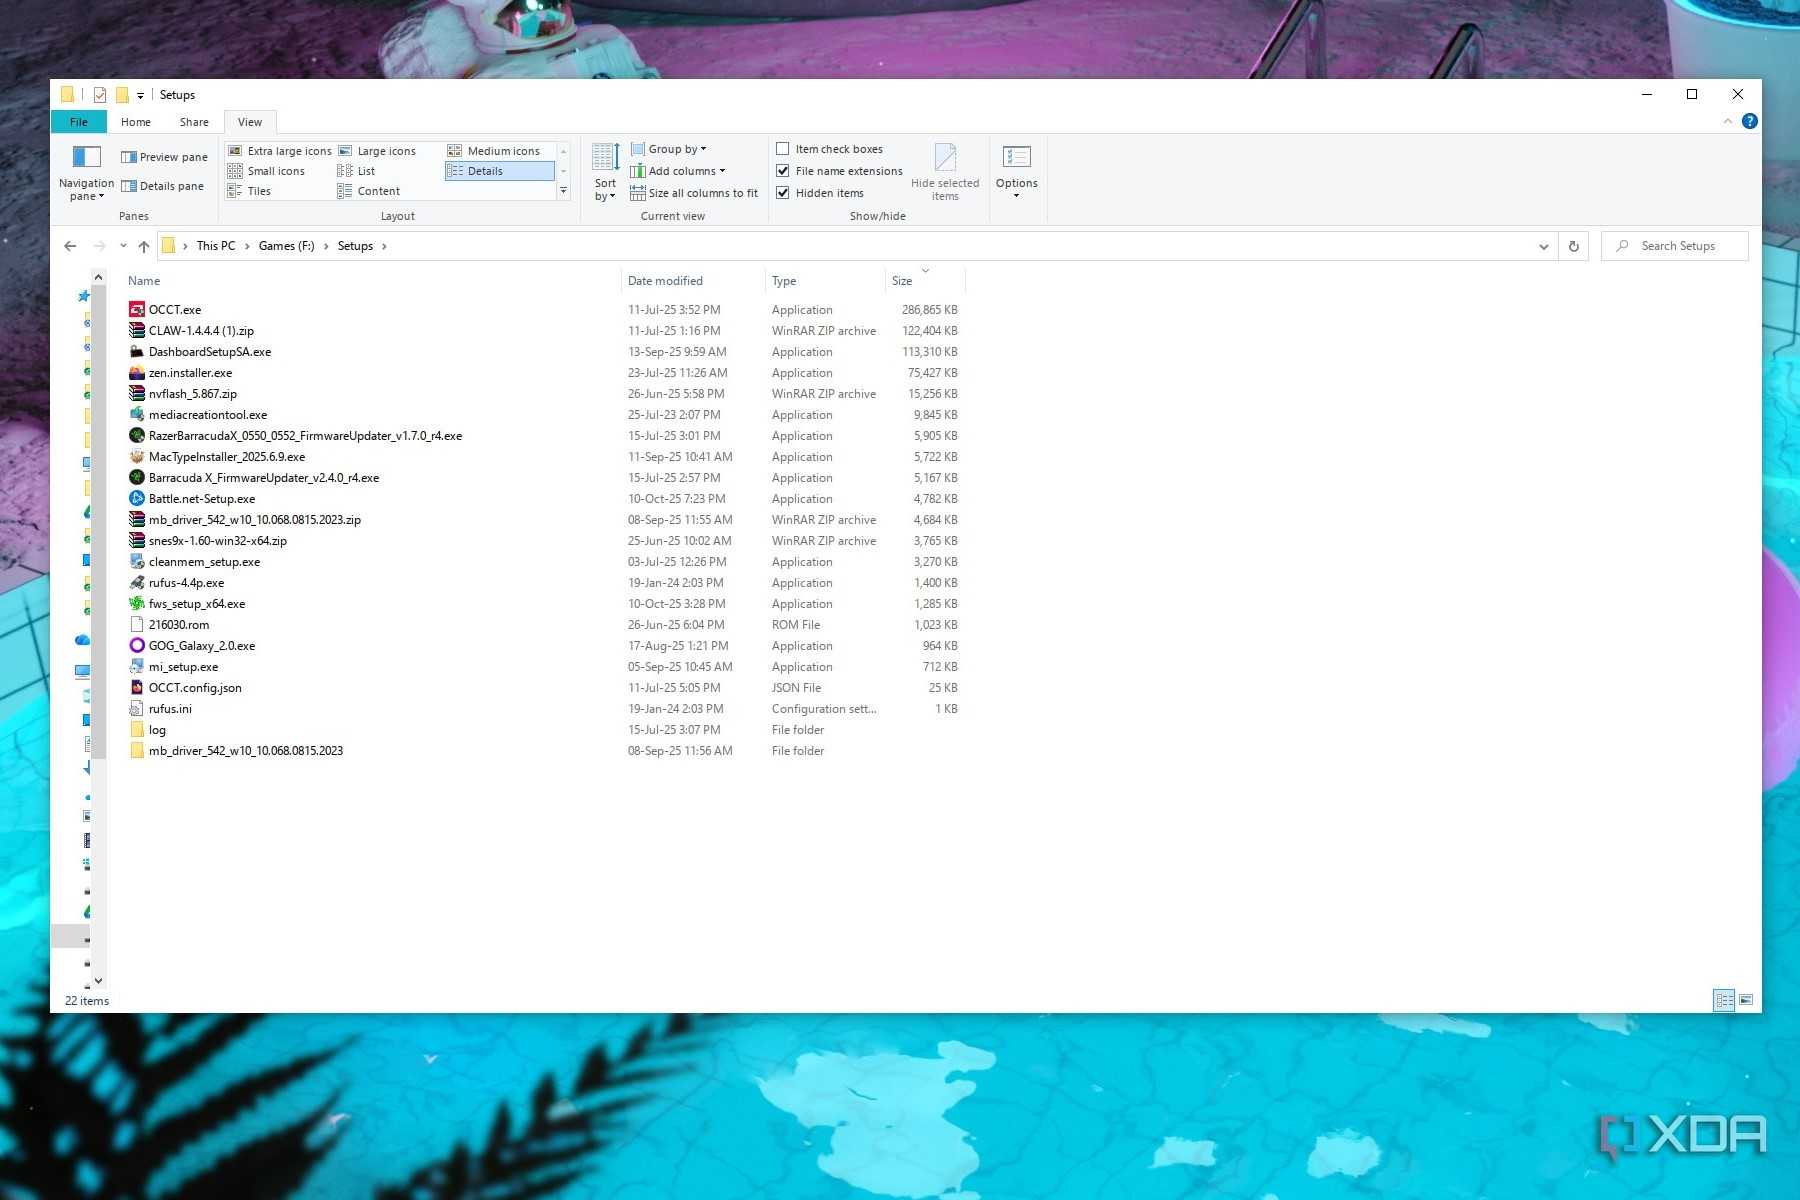The height and width of the screenshot is (1200, 1800).
Task: Toggle the Details pane
Action: 162,186
